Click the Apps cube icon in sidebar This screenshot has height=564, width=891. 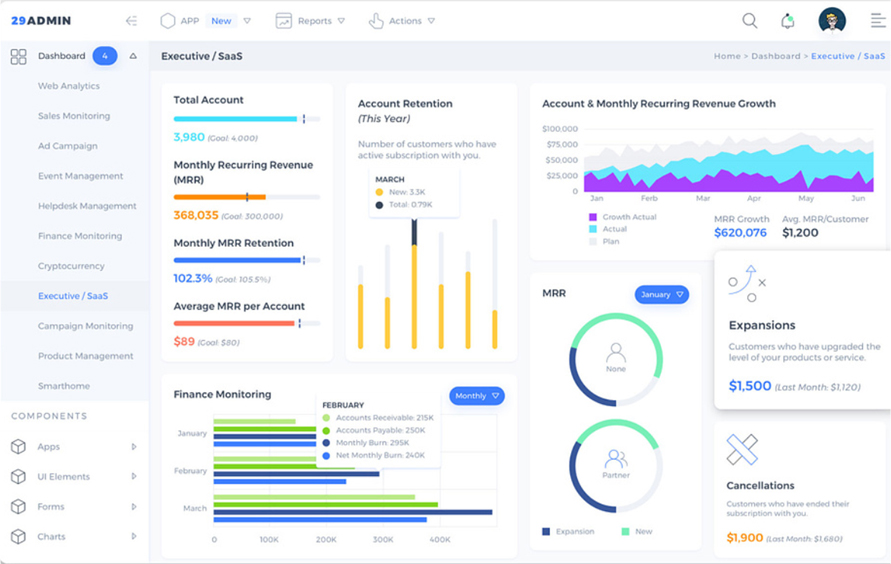point(18,447)
